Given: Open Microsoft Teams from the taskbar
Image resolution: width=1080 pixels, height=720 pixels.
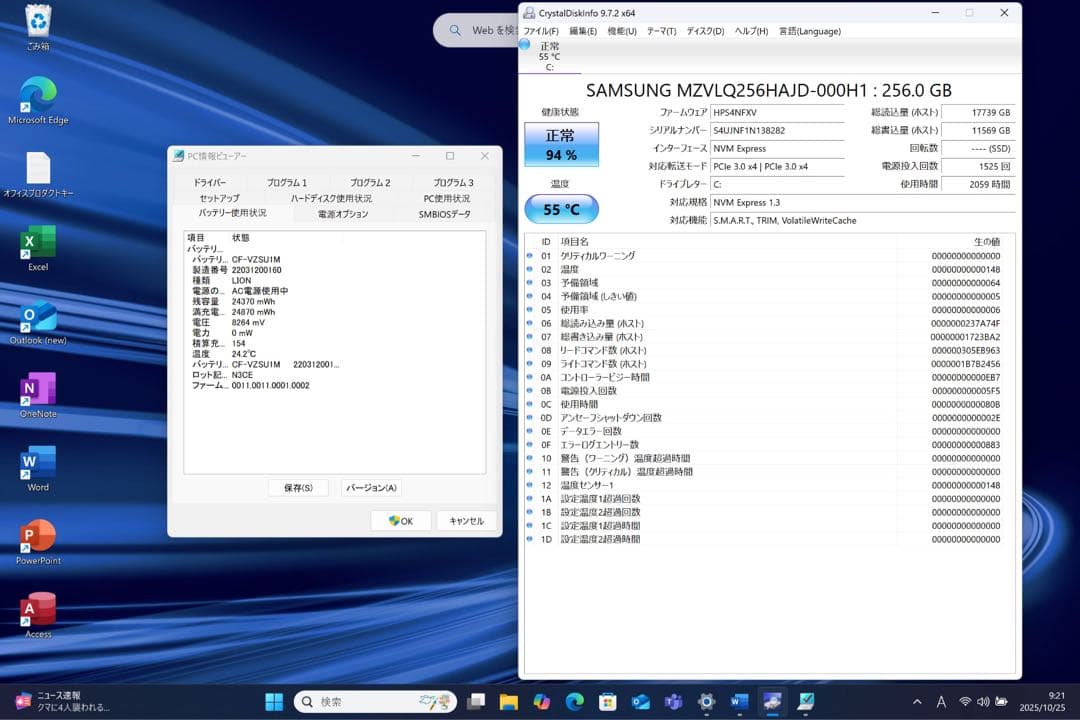Looking at the screenshot, I should 672,701.
